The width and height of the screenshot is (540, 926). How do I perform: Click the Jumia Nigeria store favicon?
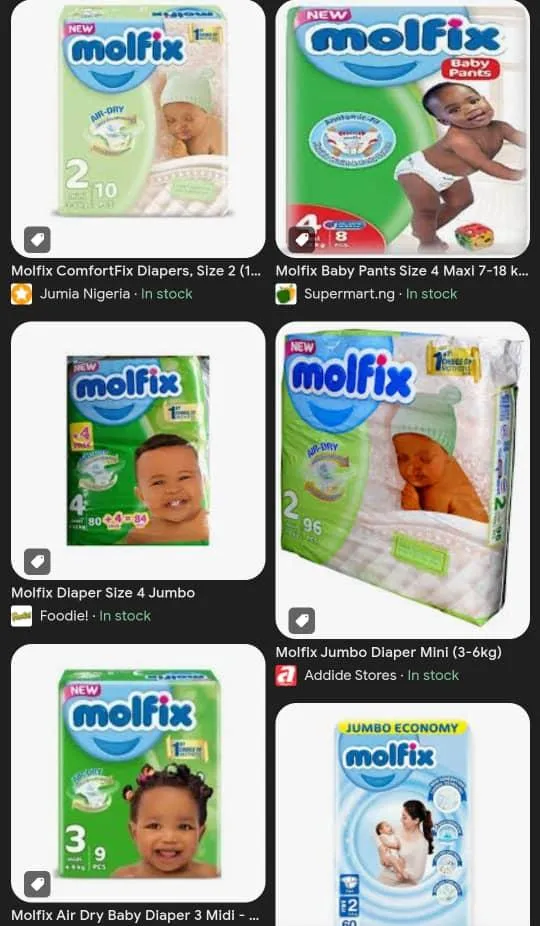coord(21,294)
